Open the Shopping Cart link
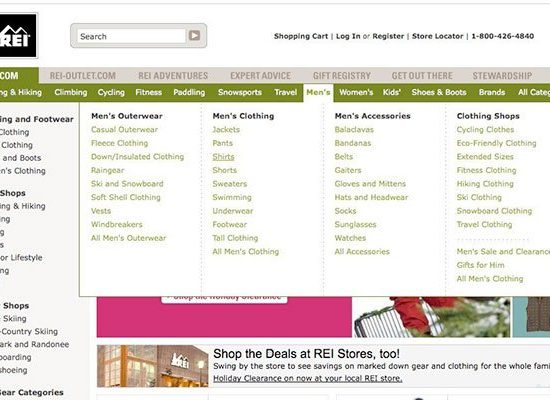The width and height of the screenshot is (550, 400). pyautogui.click(x=301, y=36)
